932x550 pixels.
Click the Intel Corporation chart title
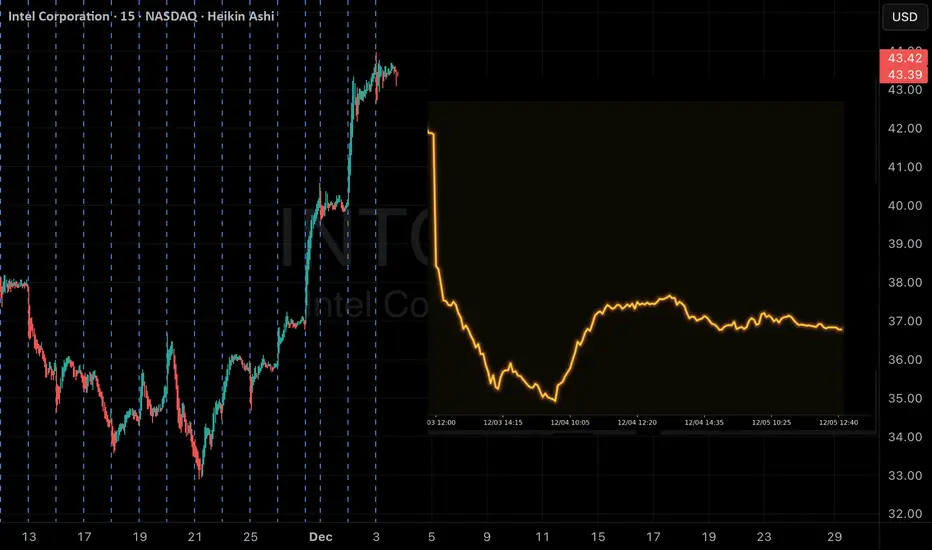point(141,16)
